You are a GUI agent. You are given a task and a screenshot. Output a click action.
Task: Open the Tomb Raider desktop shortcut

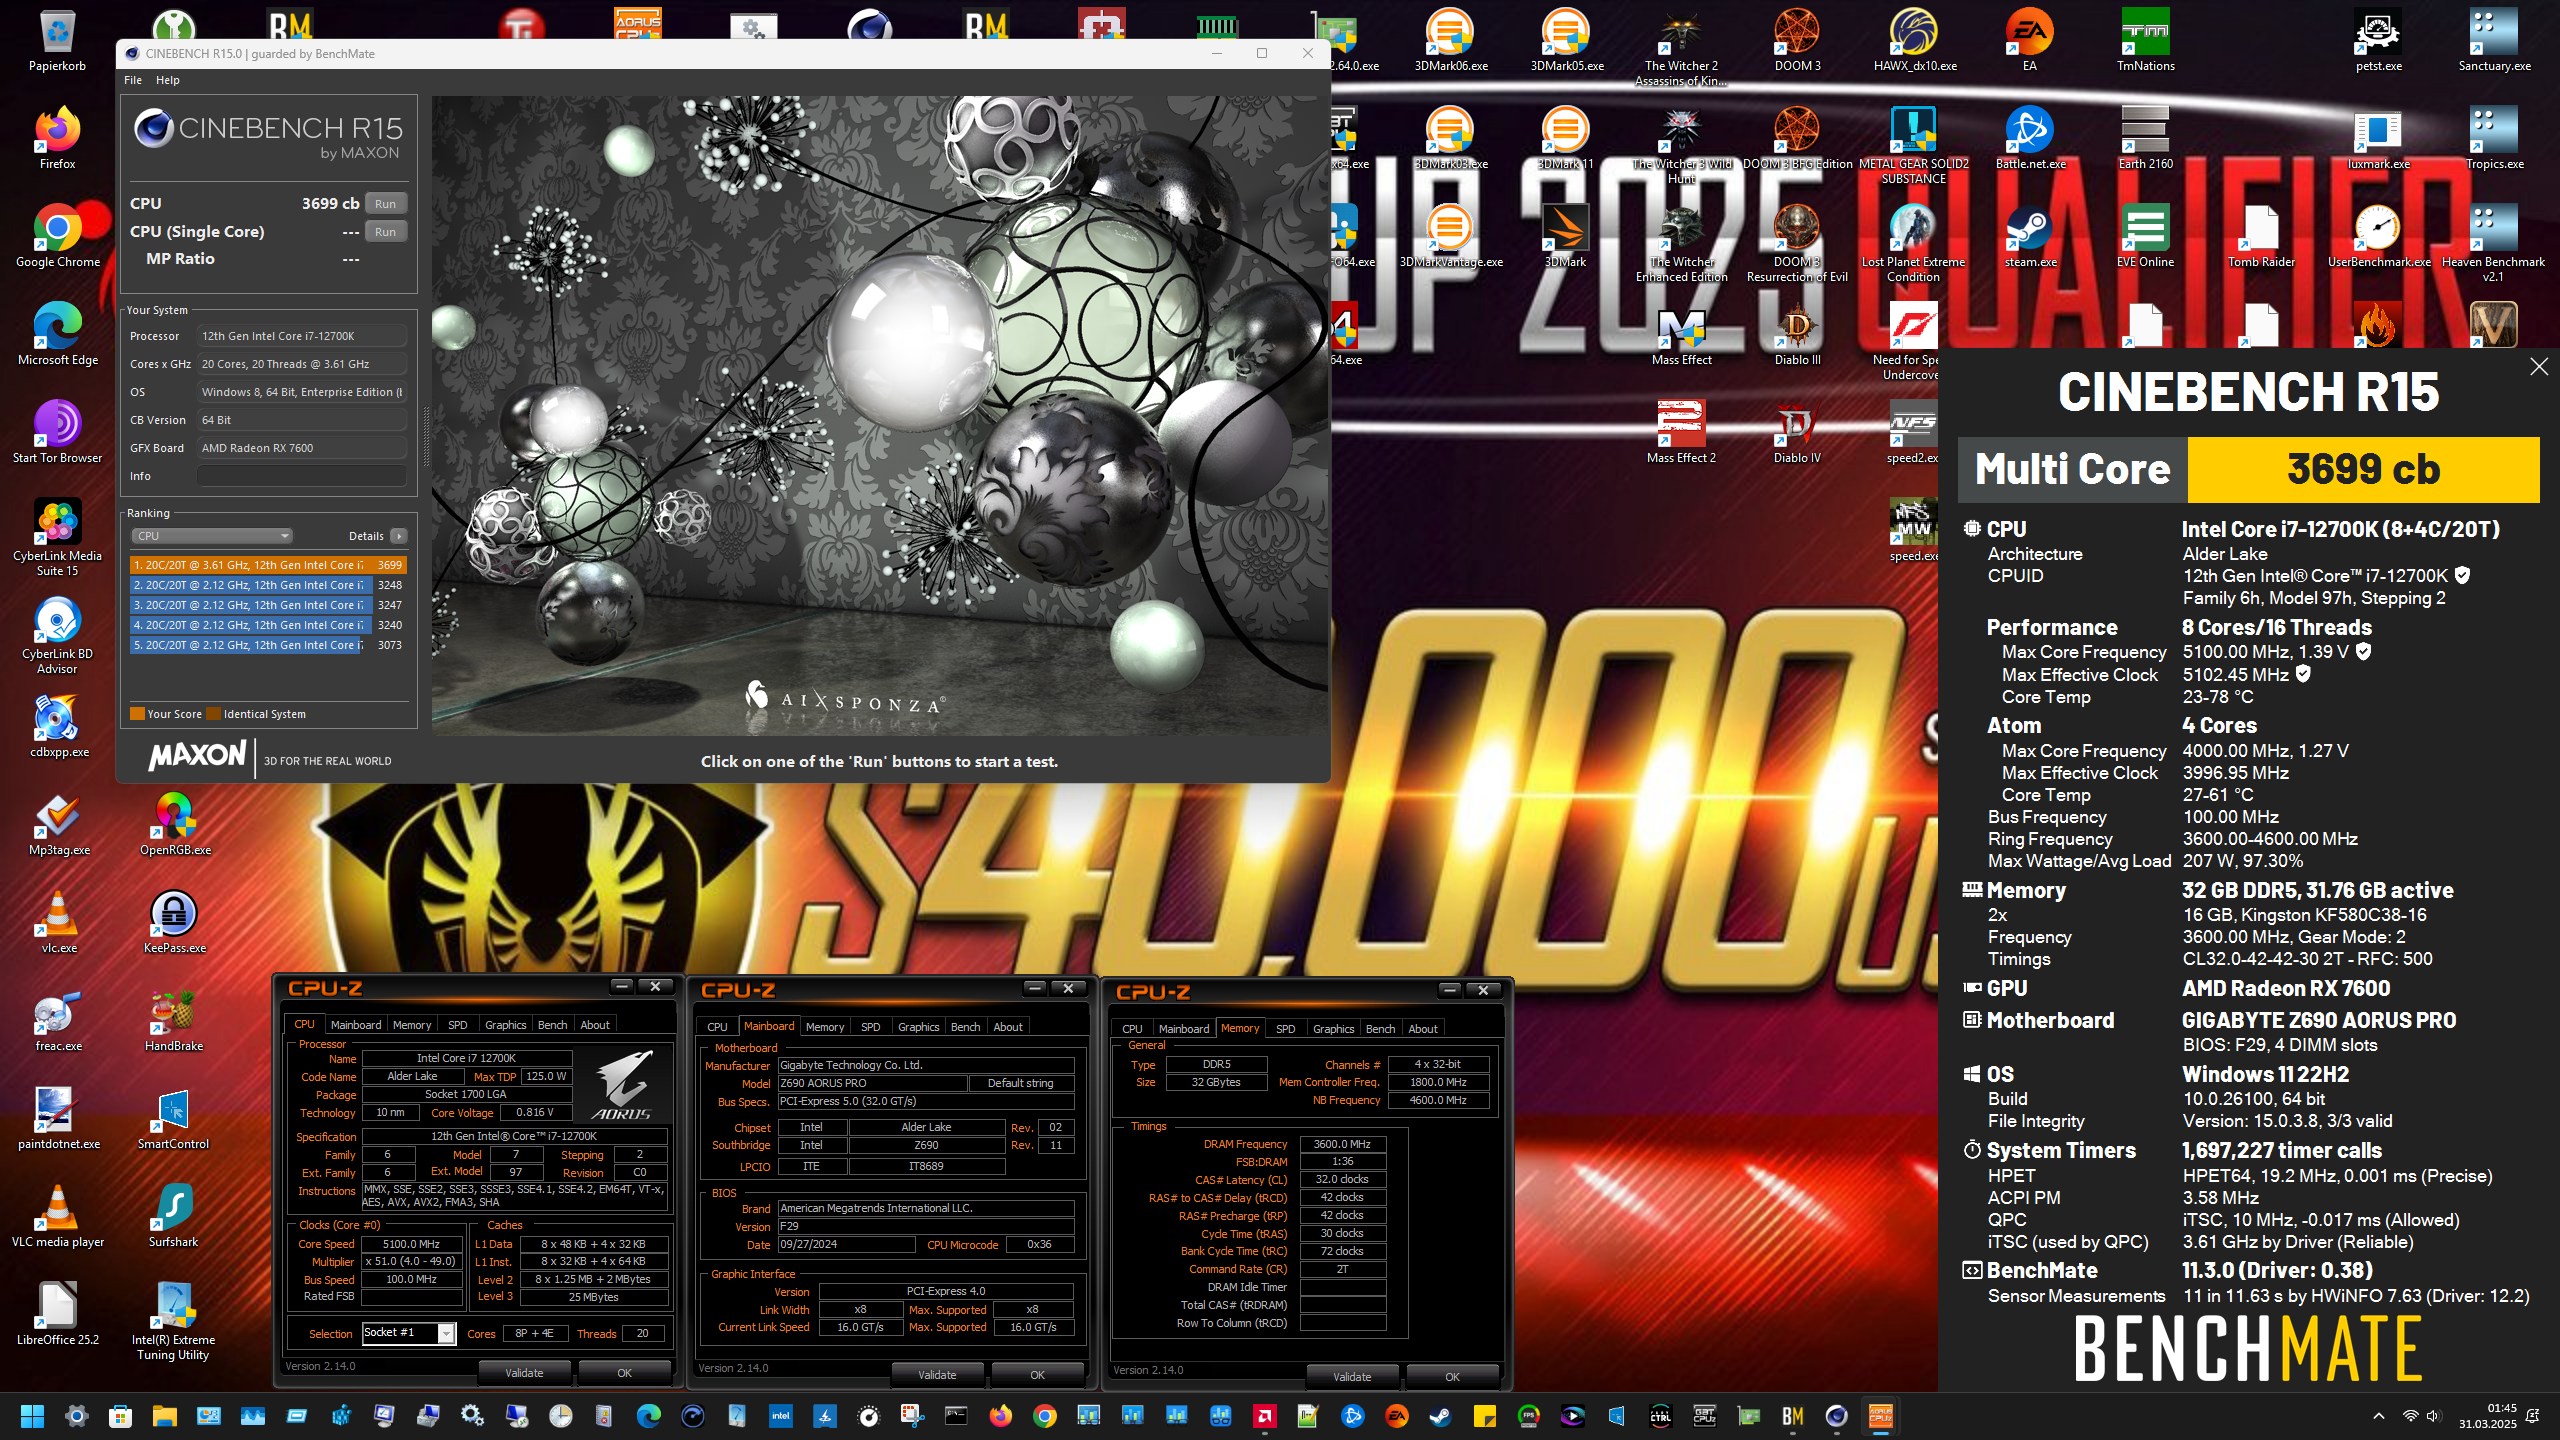[x=2261, y=237]
